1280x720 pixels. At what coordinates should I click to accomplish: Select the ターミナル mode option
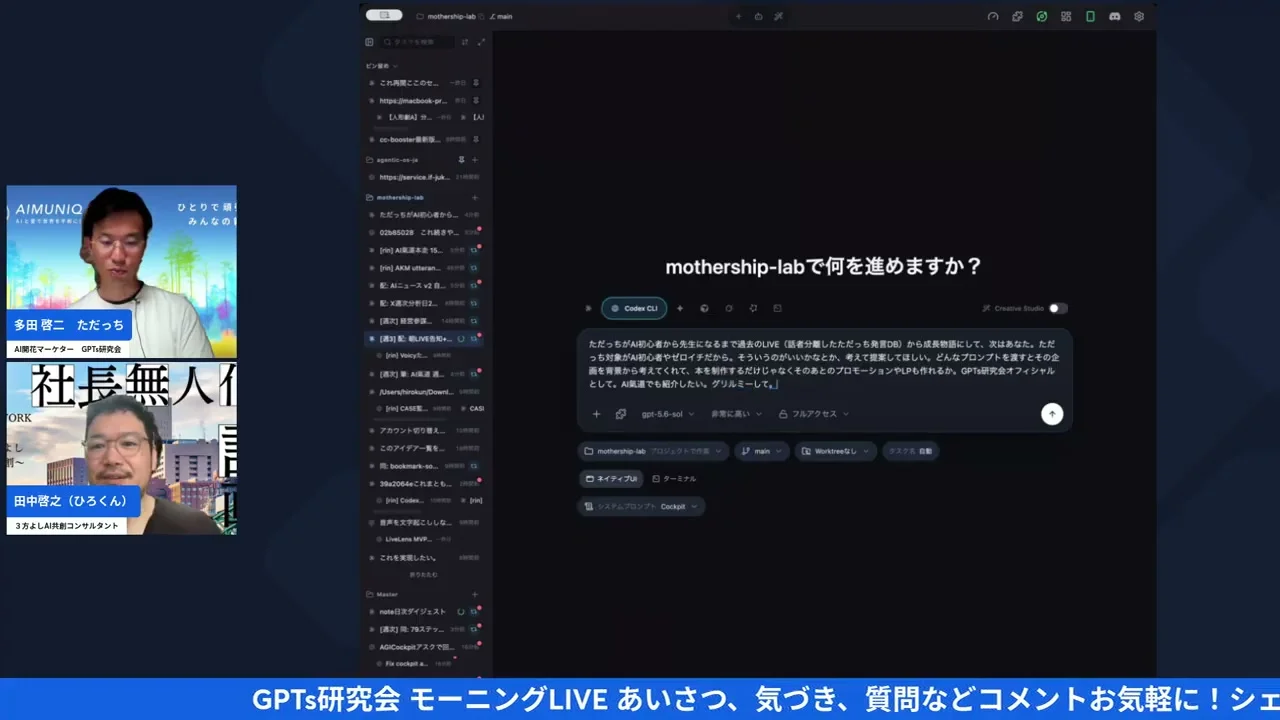click(x=674, y=479)
